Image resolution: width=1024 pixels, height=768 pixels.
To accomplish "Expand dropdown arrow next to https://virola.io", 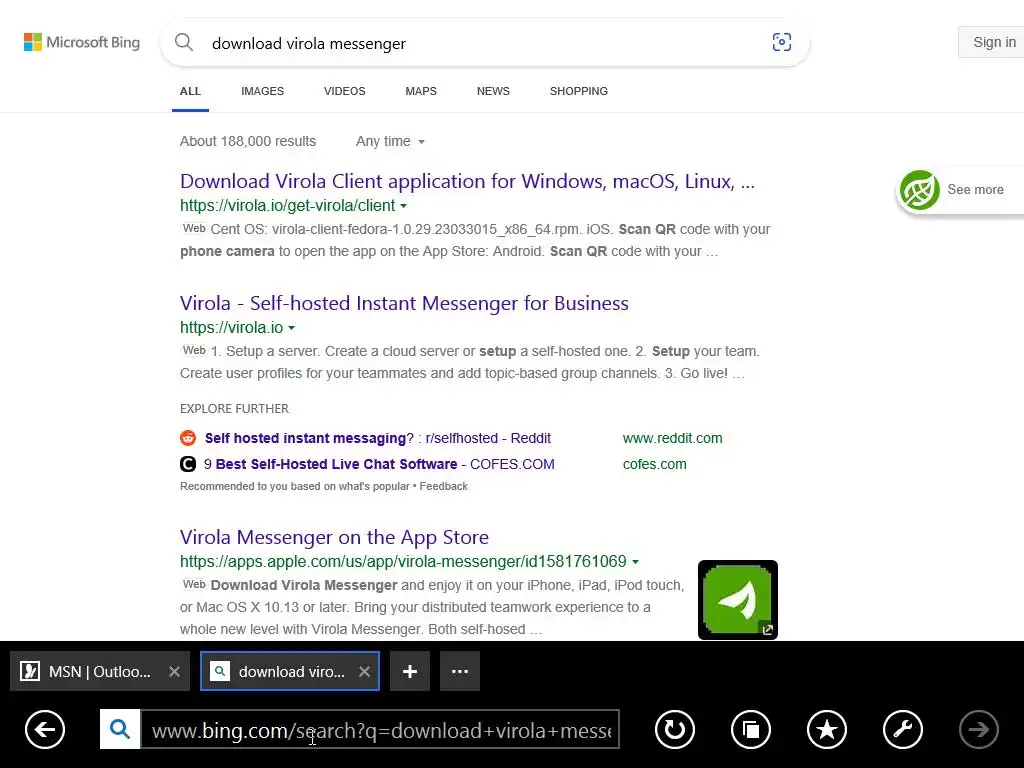I will click(291, 328).
